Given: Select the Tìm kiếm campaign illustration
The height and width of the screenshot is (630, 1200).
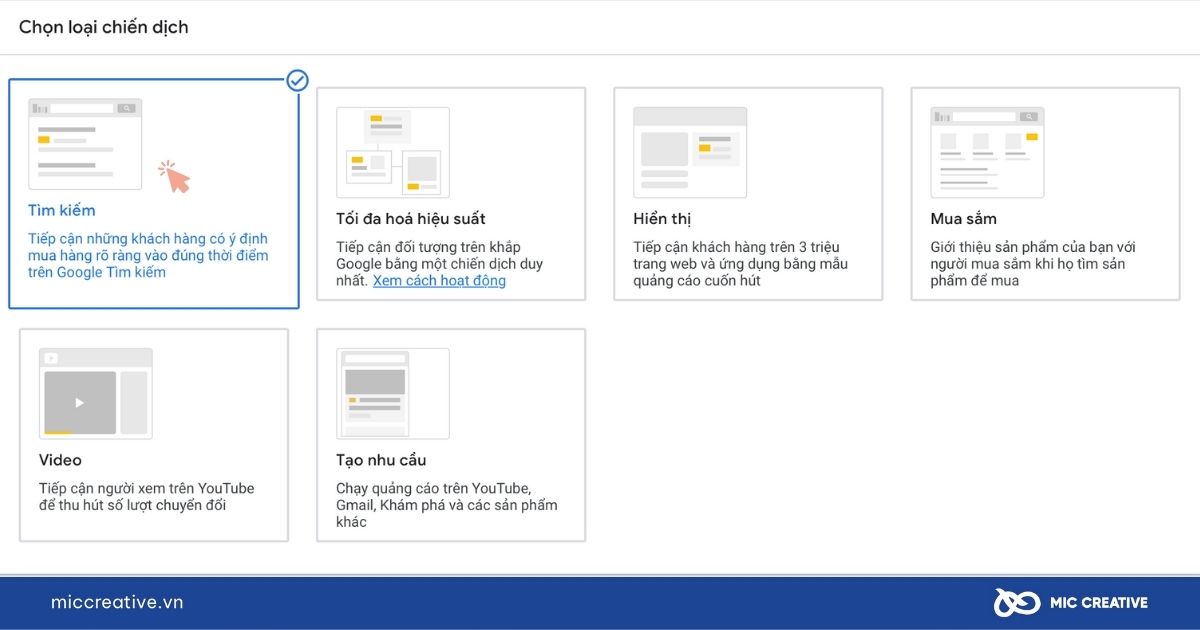Looking at the screenshot, I should (x=86, y=144).
